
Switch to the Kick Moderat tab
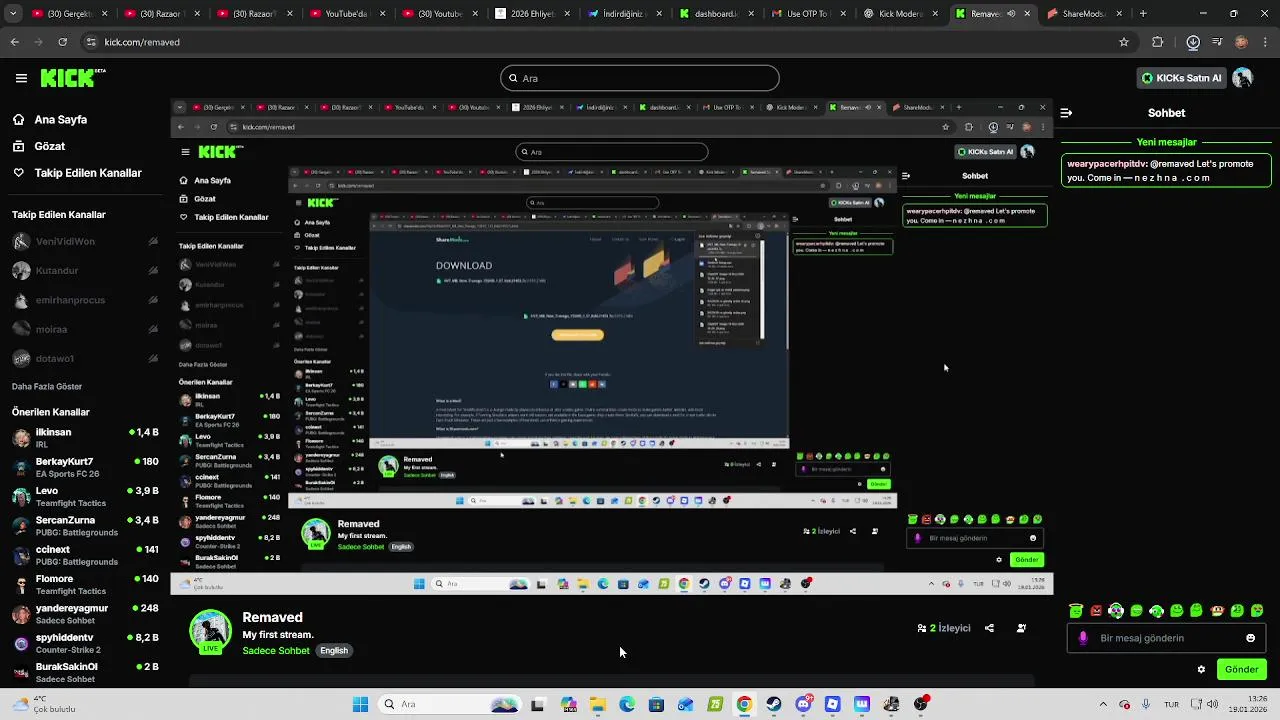click(x=900, y=14)
